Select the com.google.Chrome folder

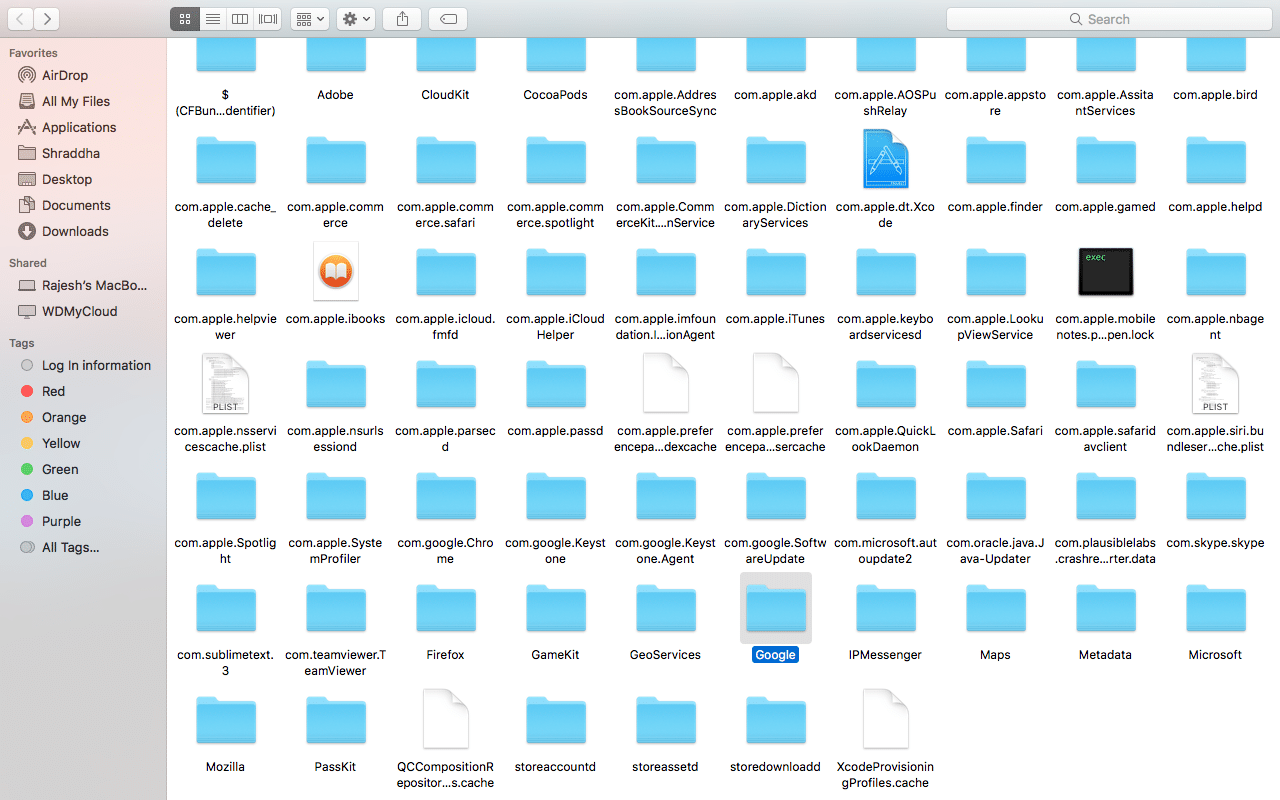coord(445,497)
